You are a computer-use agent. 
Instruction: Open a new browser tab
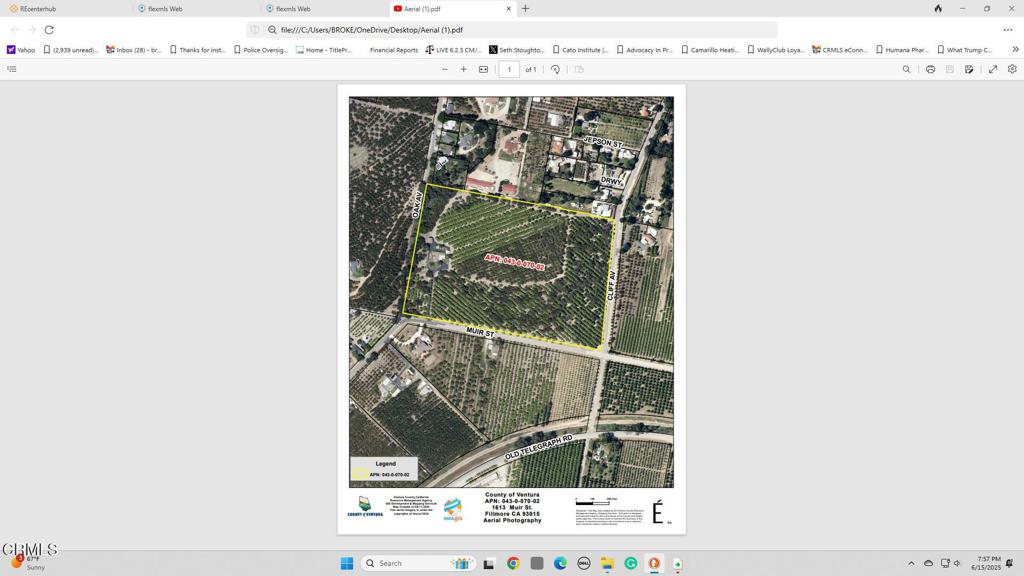click(x=525, y=8)
